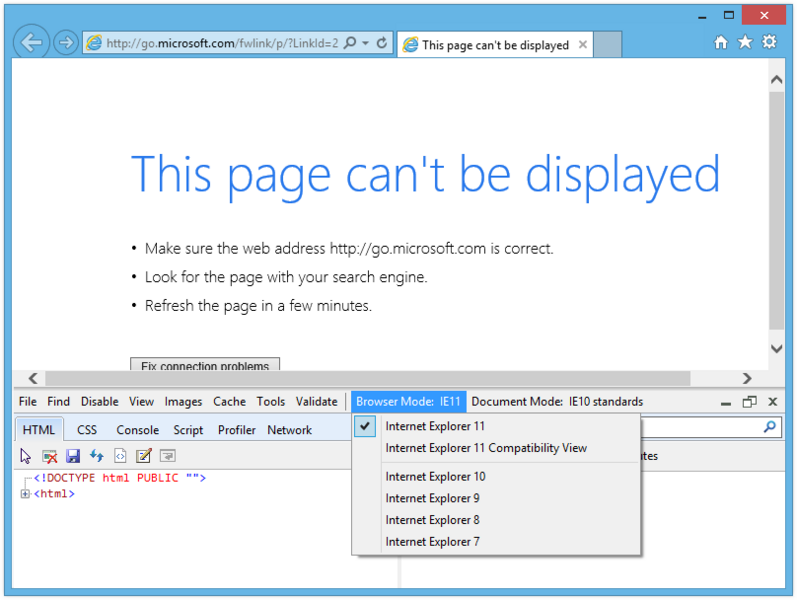This screenshot has height=600, width=797.
Task: Click the browser back arrow button
Action: pos(32,43)
